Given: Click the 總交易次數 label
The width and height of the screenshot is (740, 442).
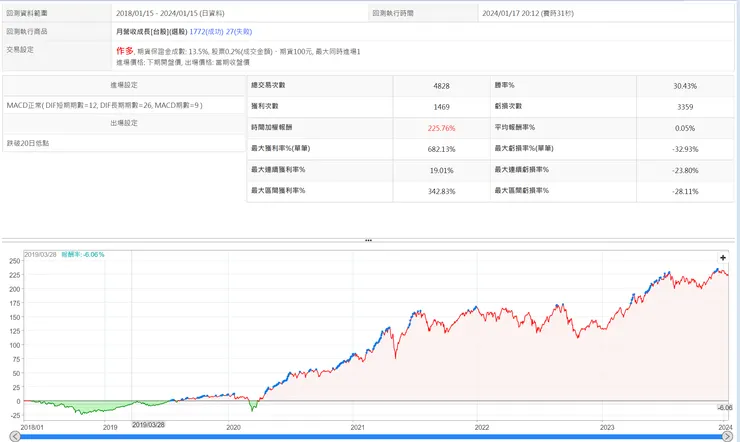Looking at the screenshot, I should pyautogui.click(x=268, y=85).
